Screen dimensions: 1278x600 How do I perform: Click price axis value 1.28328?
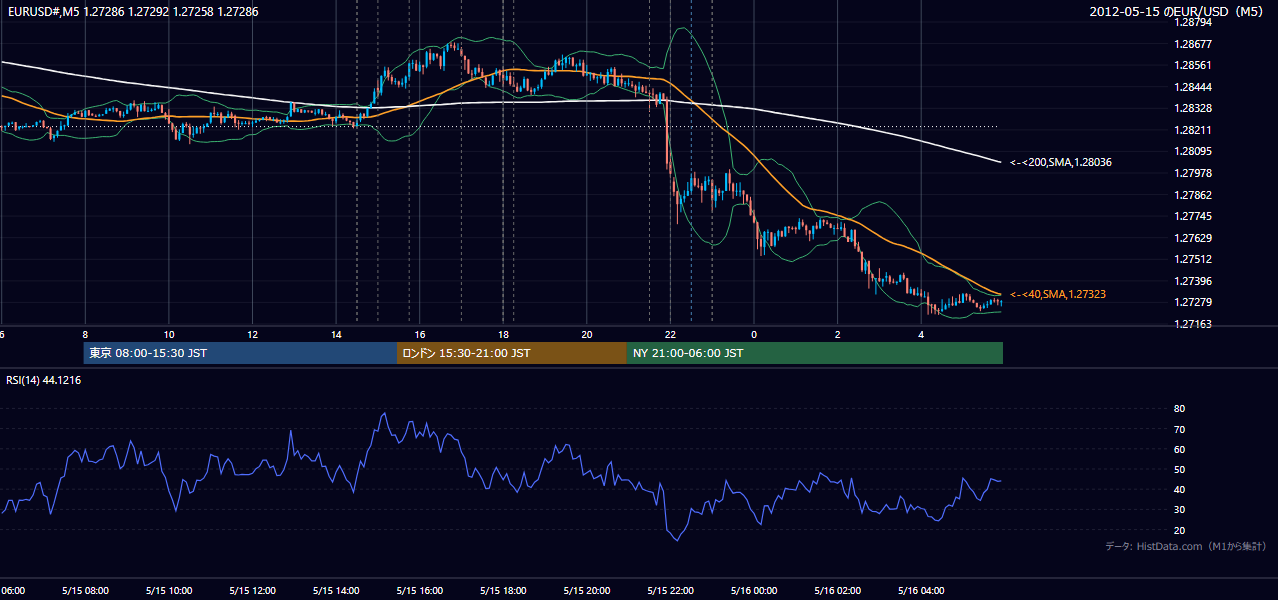tap(1193, 108)
